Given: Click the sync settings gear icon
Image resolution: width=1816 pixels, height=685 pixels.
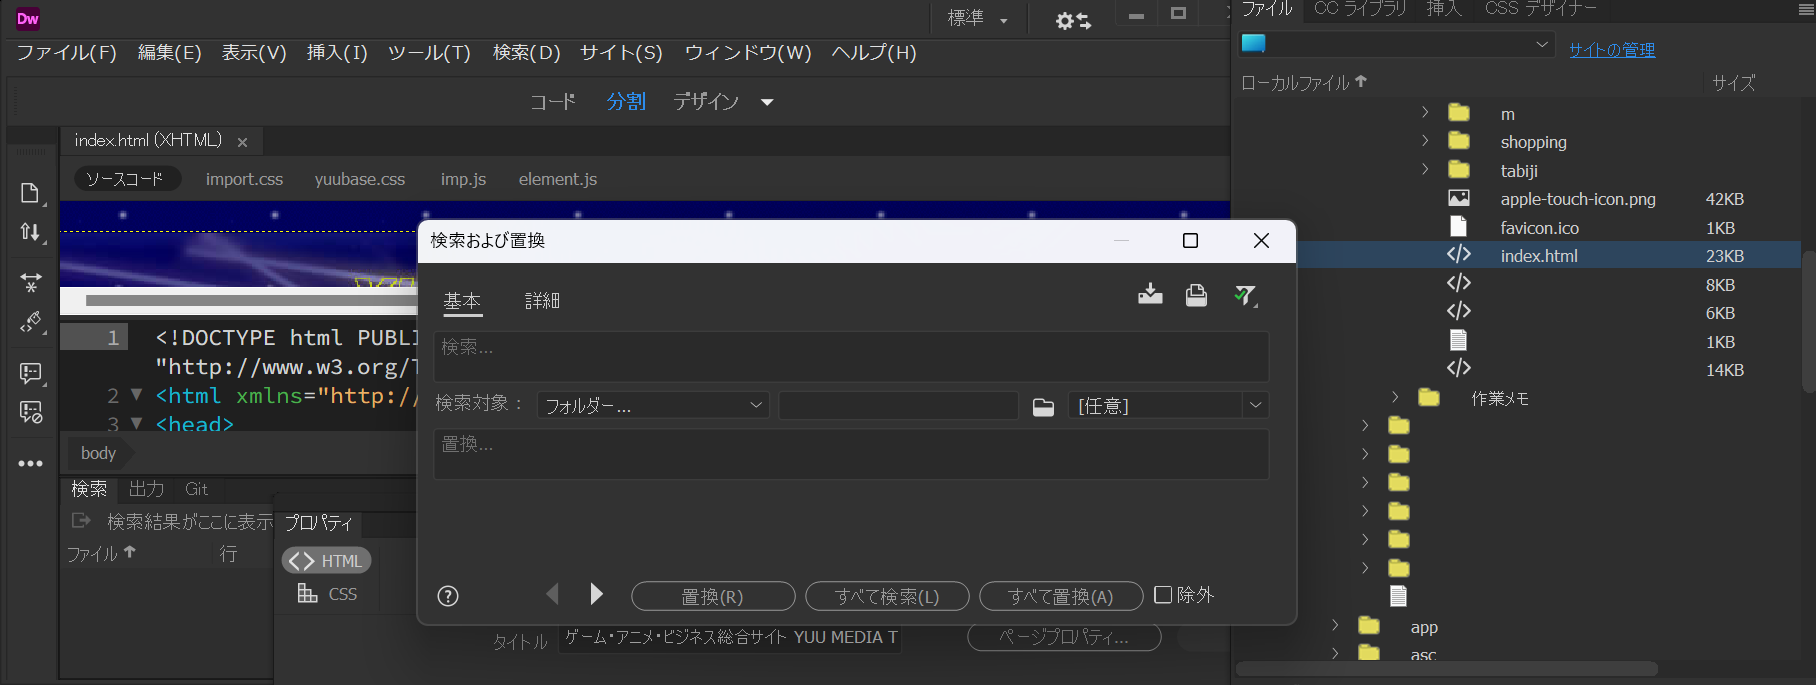Looking at the screenshot, I should pos(1073,20).
